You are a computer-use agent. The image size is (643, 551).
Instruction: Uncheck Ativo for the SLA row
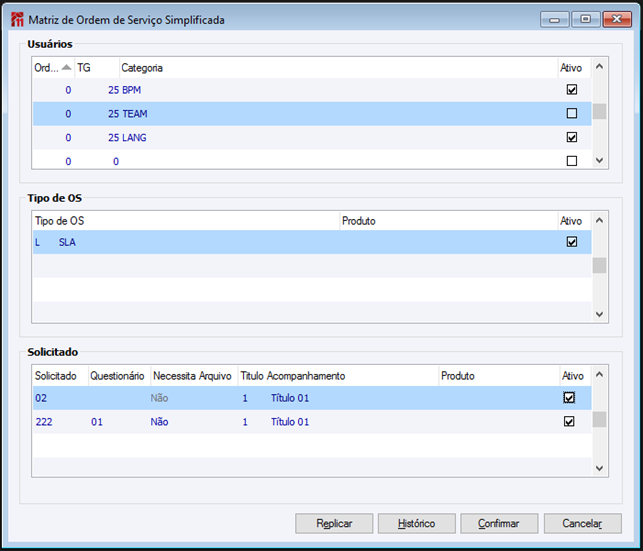(572, 242)
